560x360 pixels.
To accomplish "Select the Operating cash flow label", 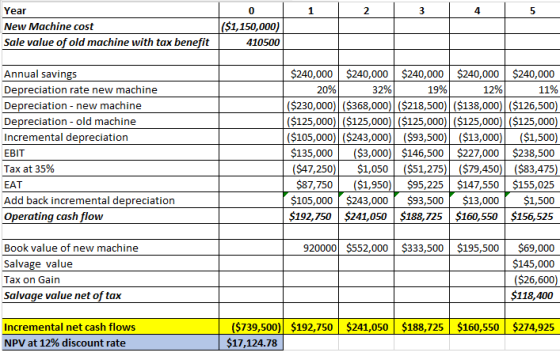I will click(x=54, y=216).
